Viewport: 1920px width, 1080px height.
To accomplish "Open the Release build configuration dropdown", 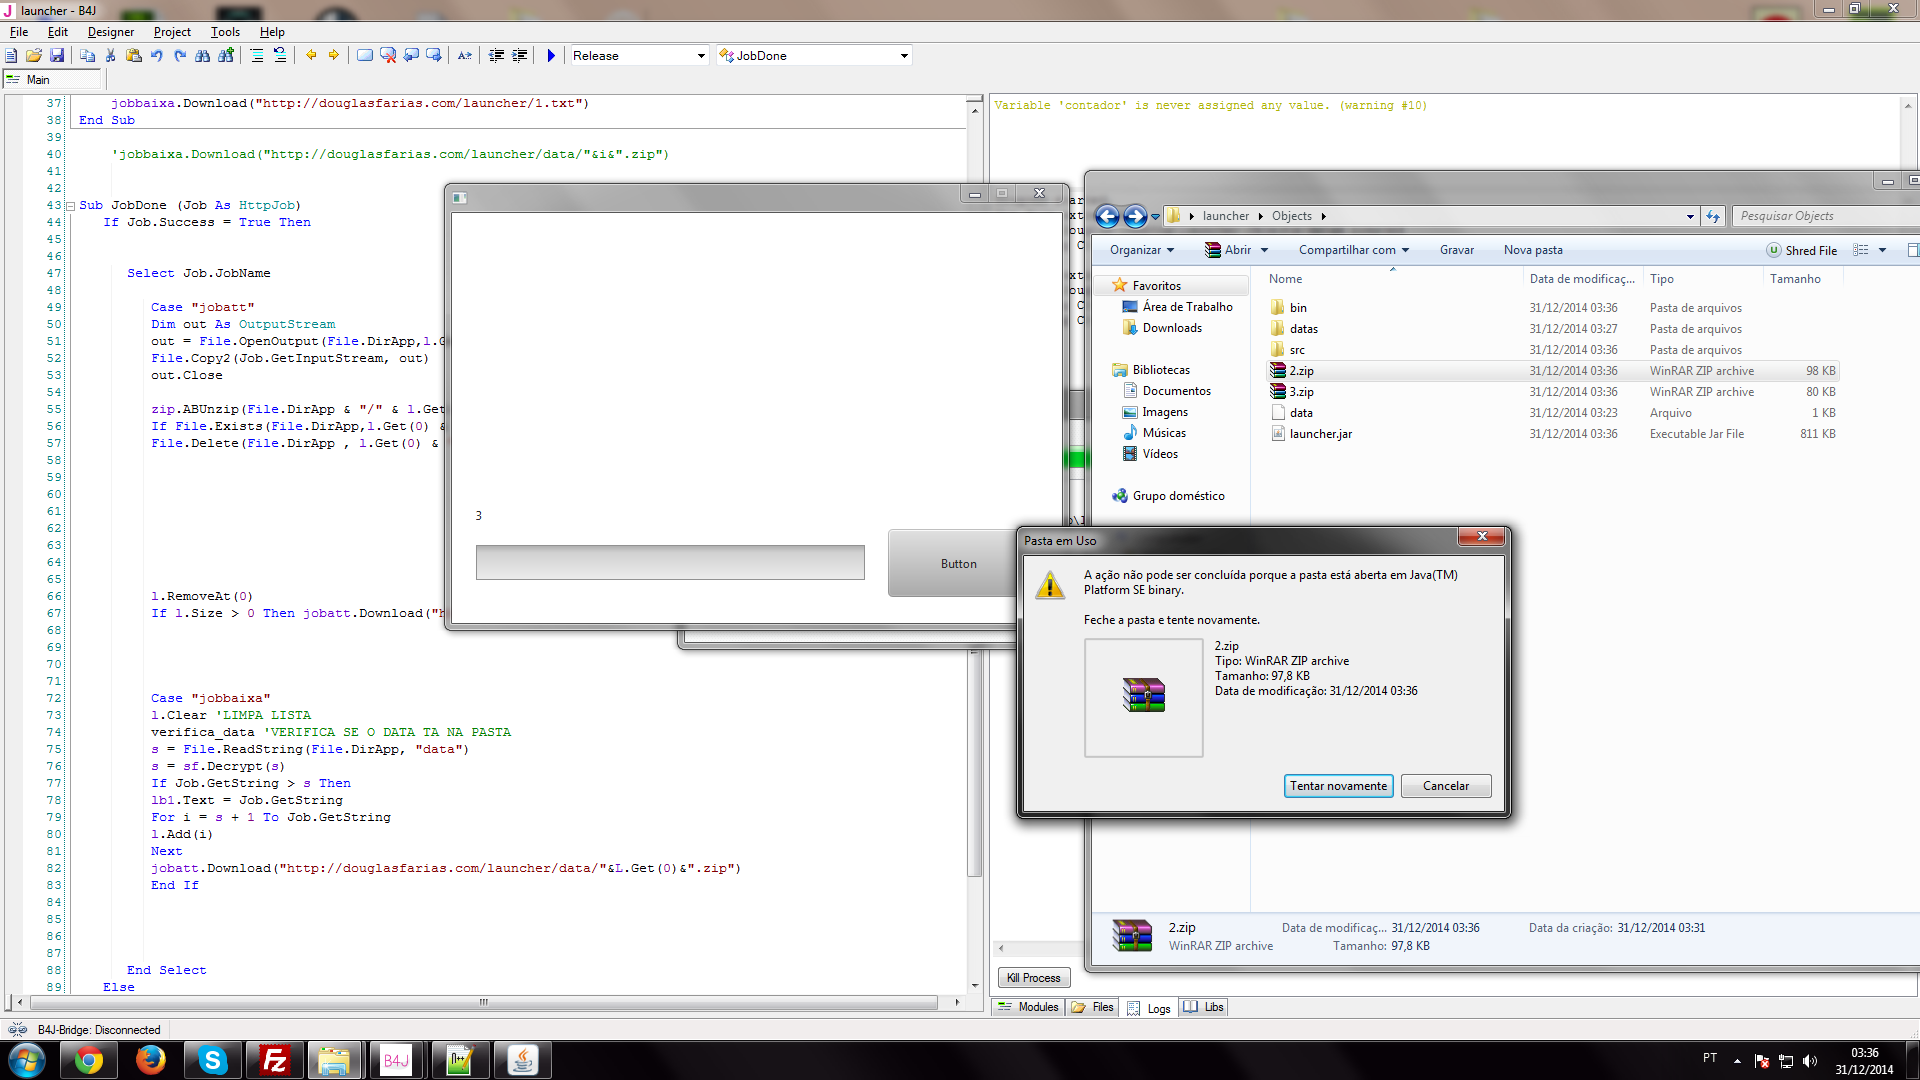I will 700,56.
